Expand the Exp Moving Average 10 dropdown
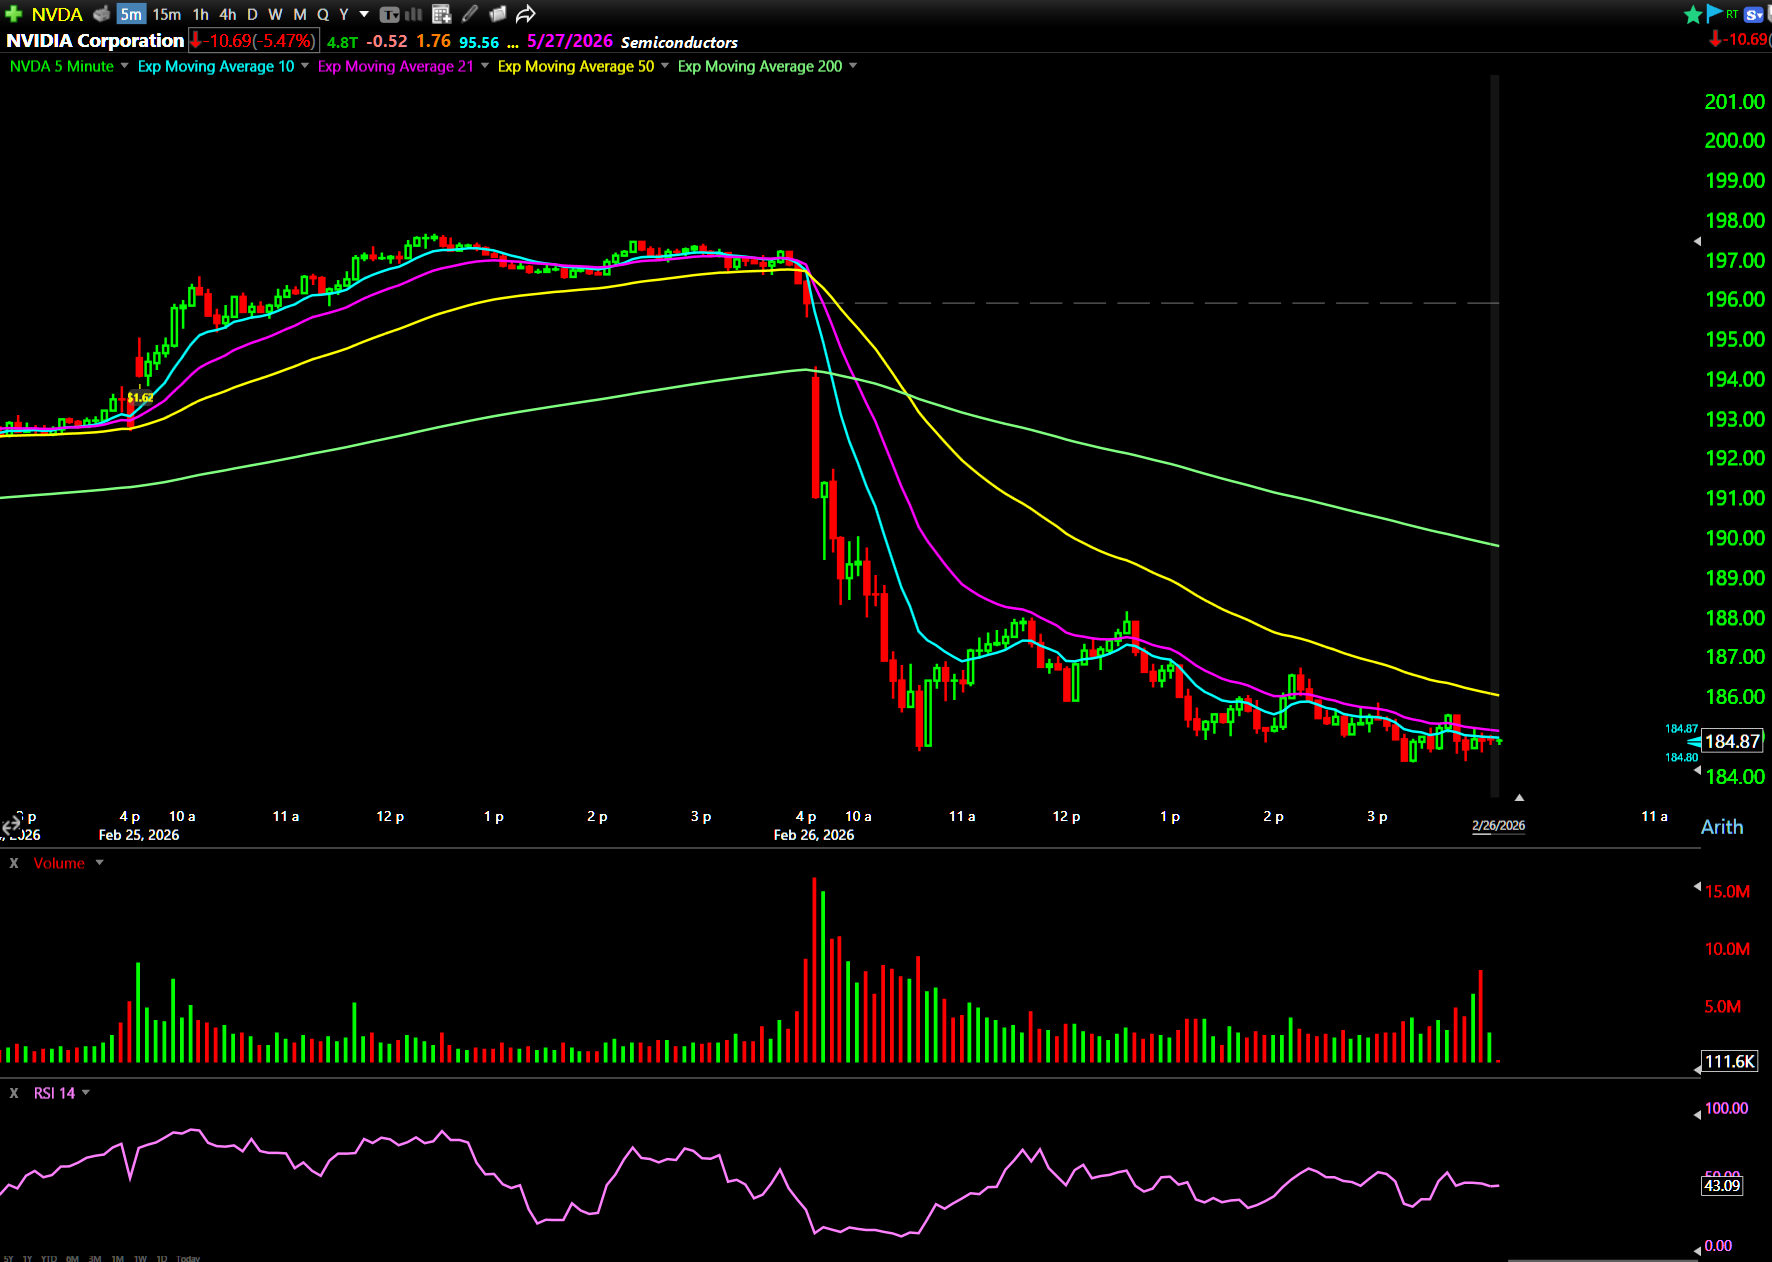The image size is (1772, 1262). coord(304,66)
